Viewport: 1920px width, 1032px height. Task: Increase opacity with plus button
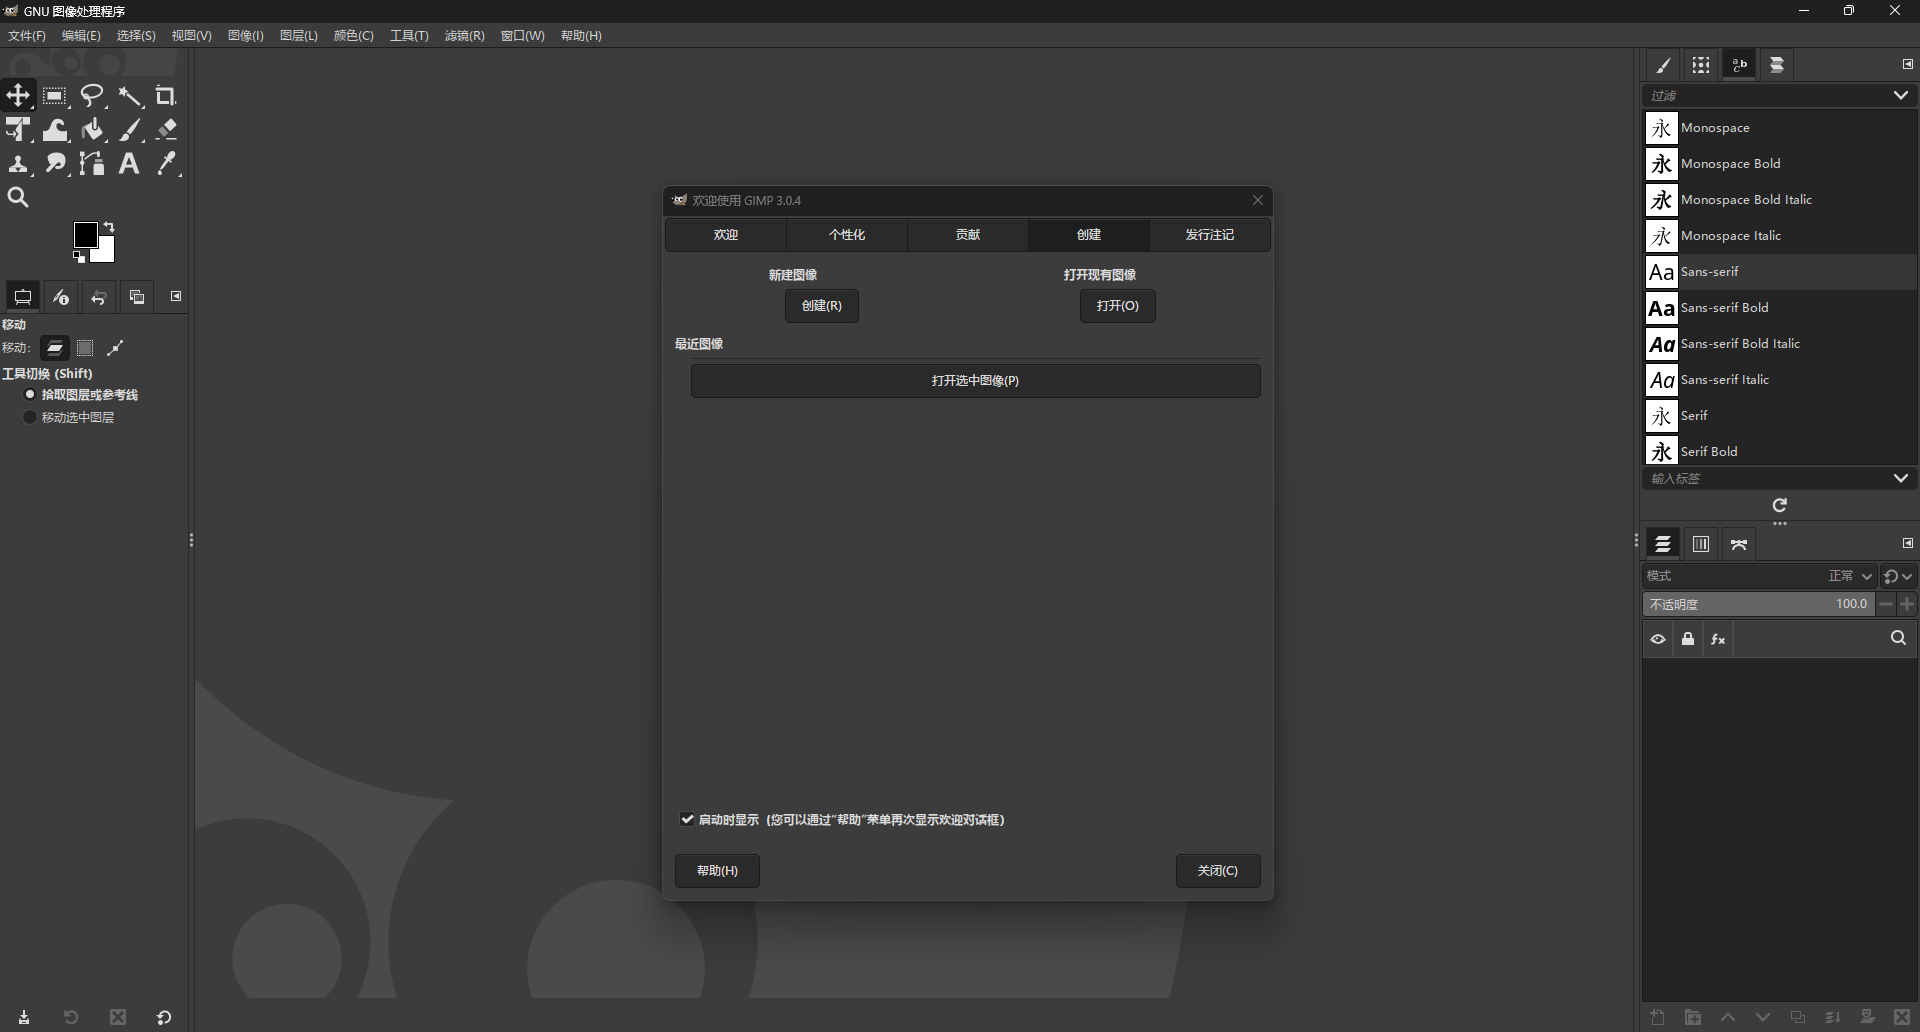coord(1907,604)
